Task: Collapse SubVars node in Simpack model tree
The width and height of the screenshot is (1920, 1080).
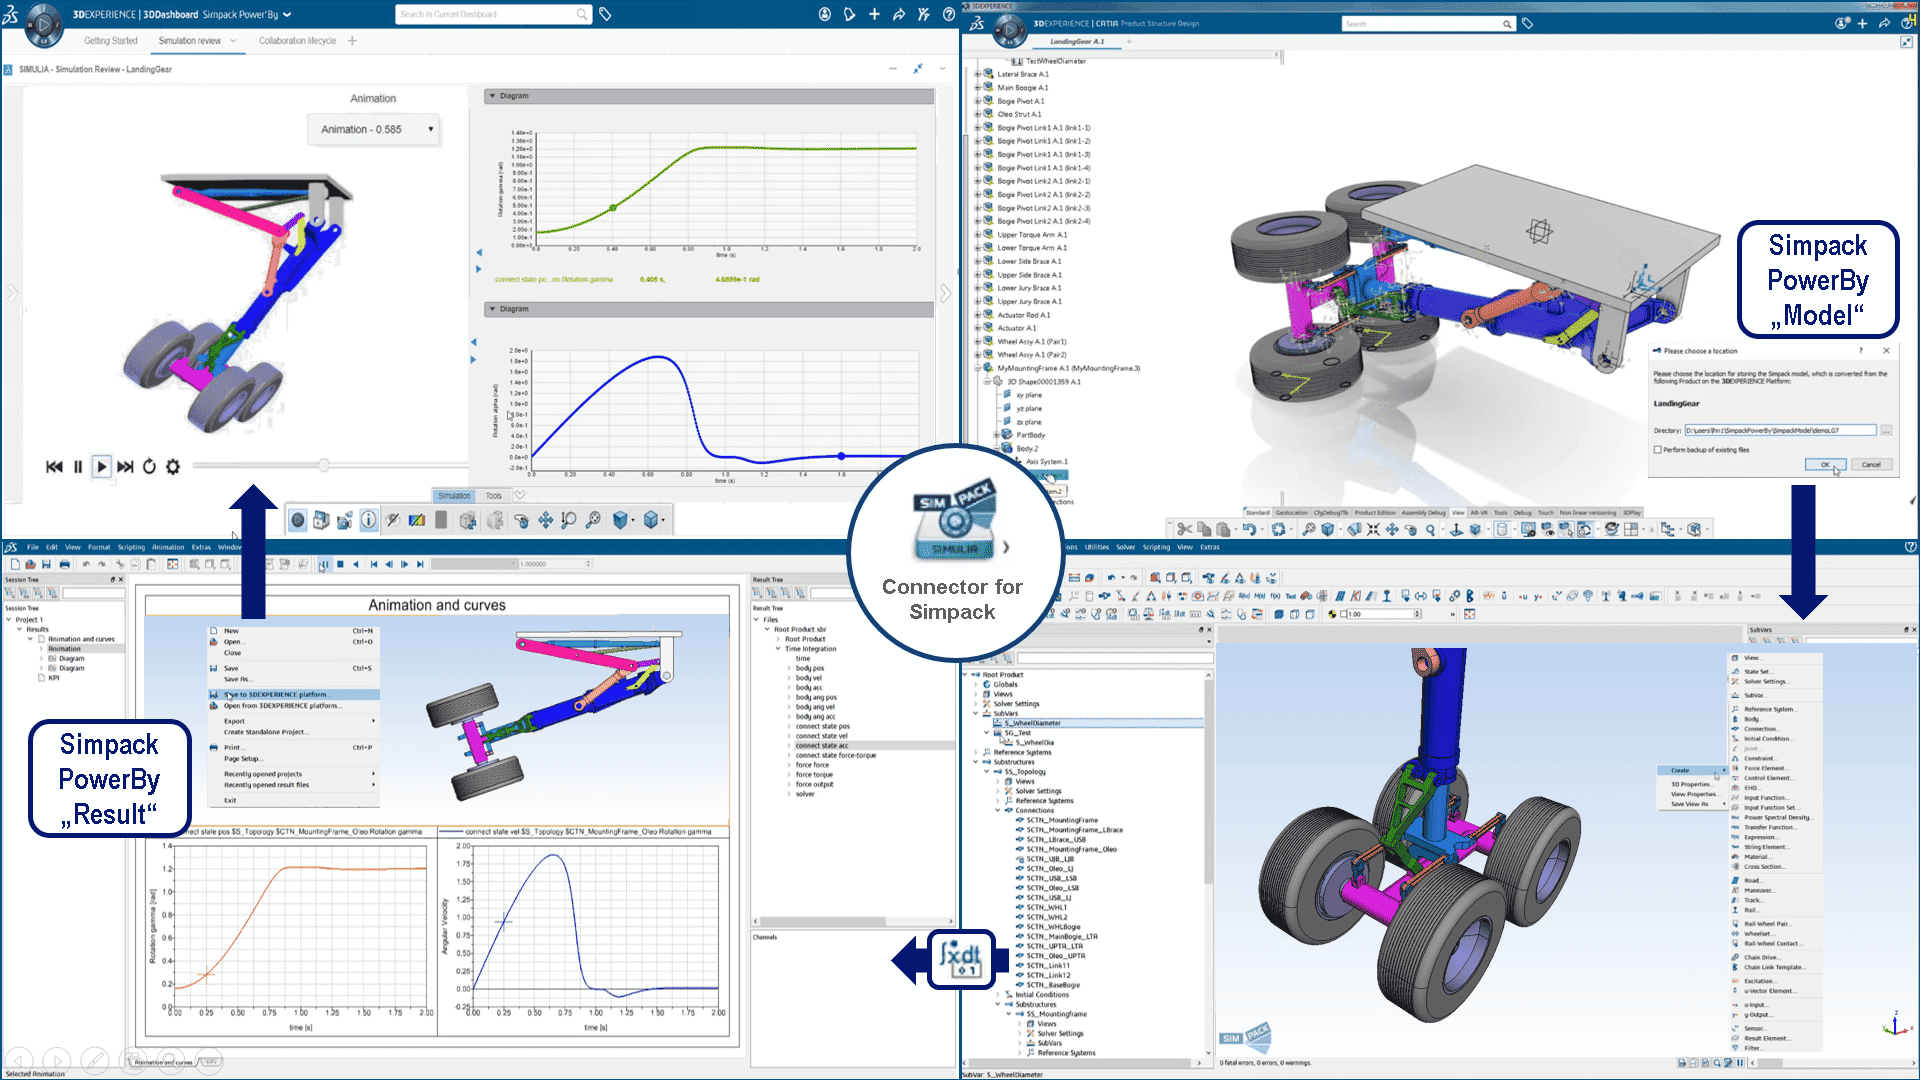Action: (x=976, y=713)
